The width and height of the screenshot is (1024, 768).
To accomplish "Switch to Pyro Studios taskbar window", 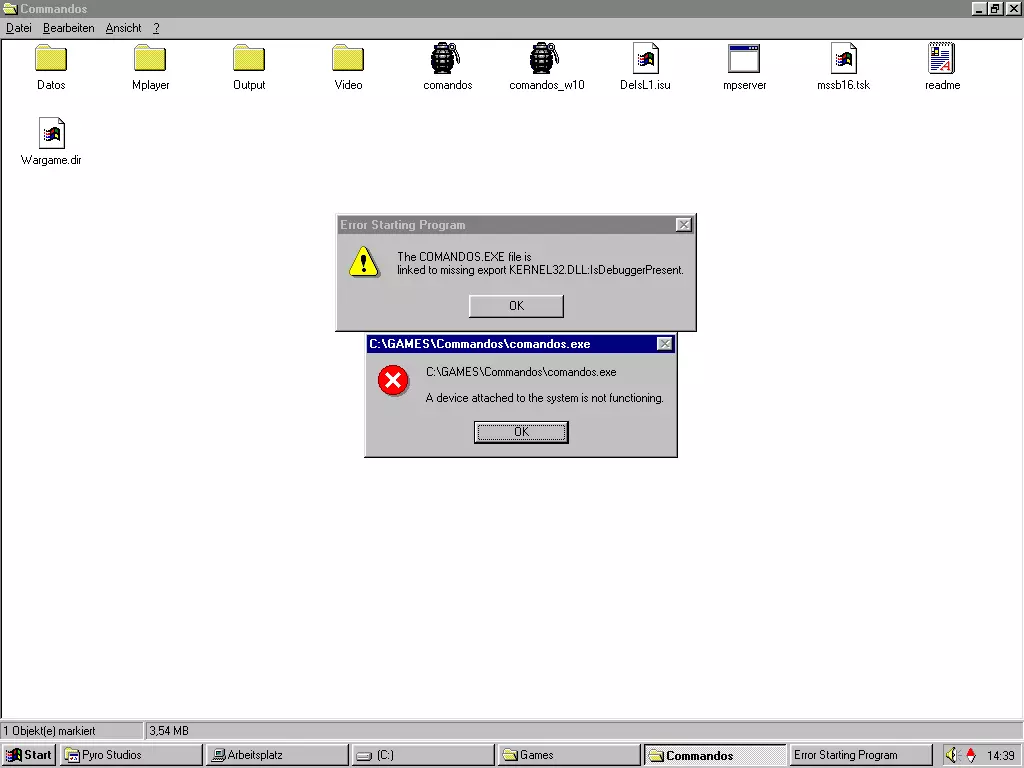I will (131, 755).
